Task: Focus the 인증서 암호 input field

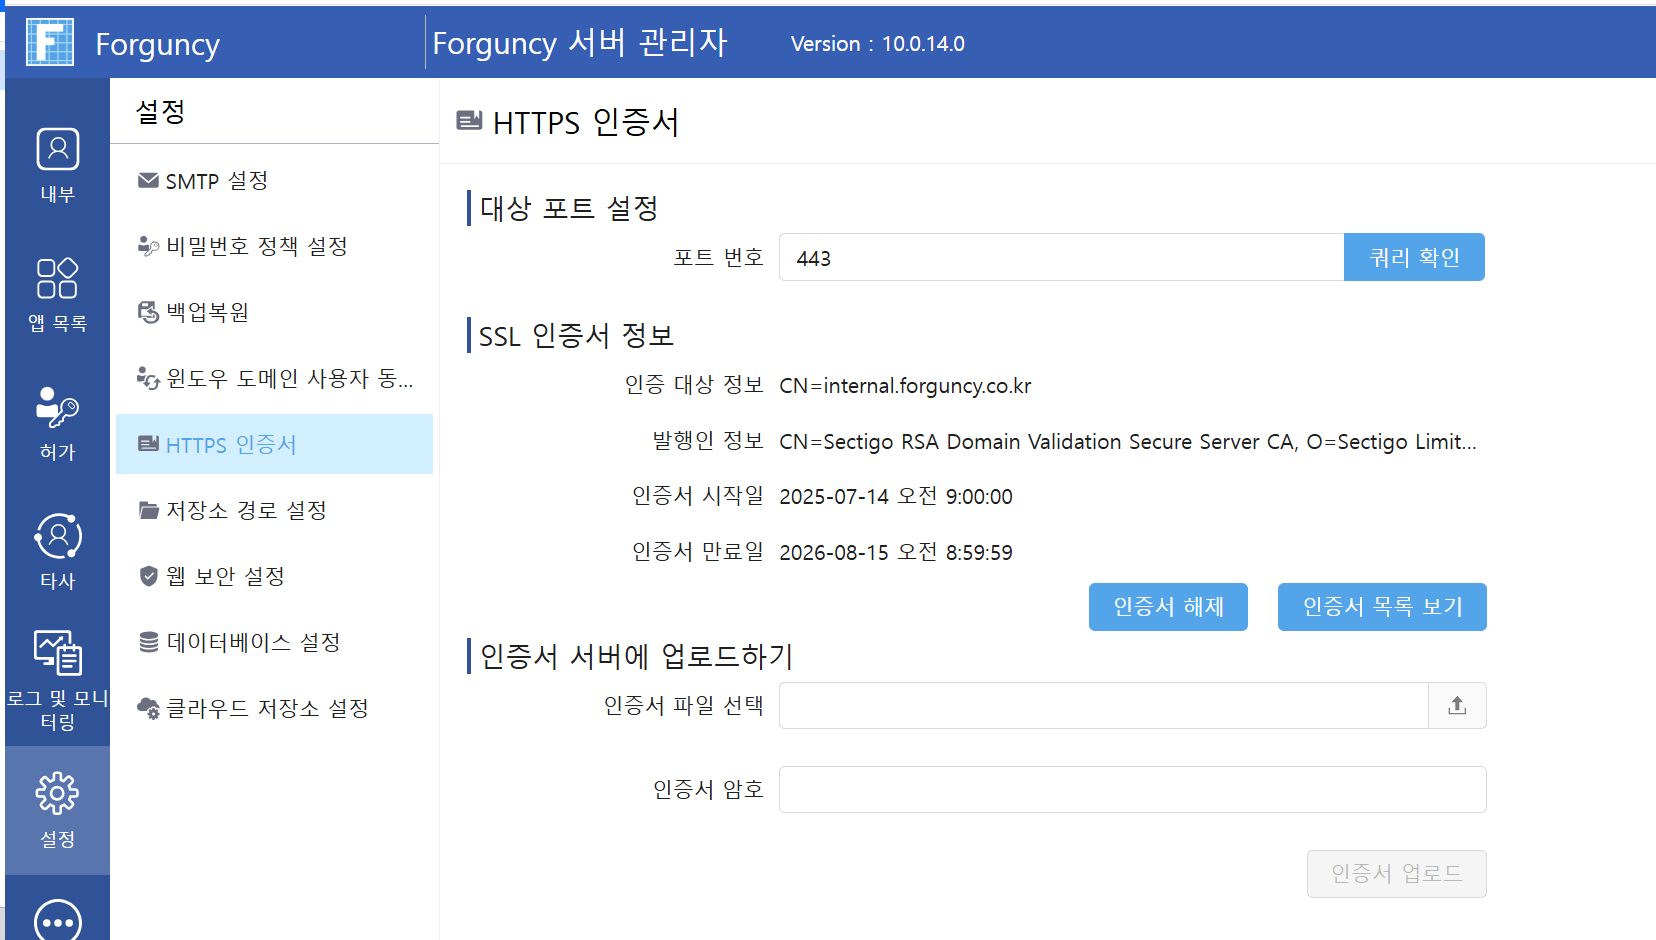Action: coord(1132,790)
